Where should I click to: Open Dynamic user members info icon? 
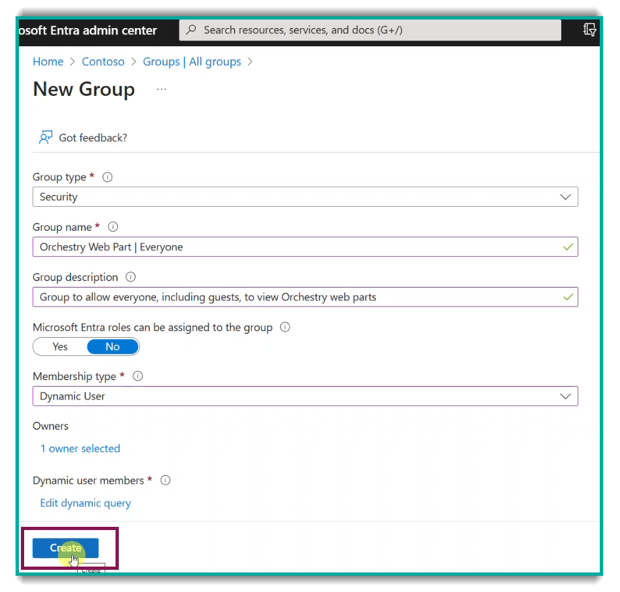[165, 480]
